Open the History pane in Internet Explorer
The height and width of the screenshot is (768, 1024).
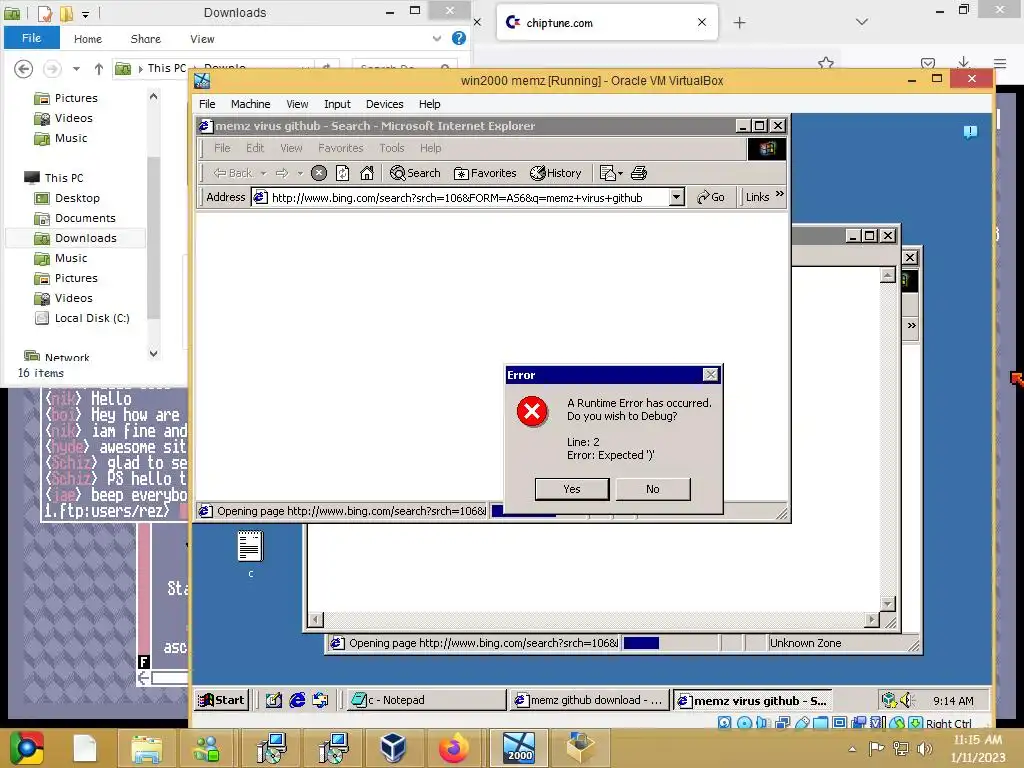556,173
